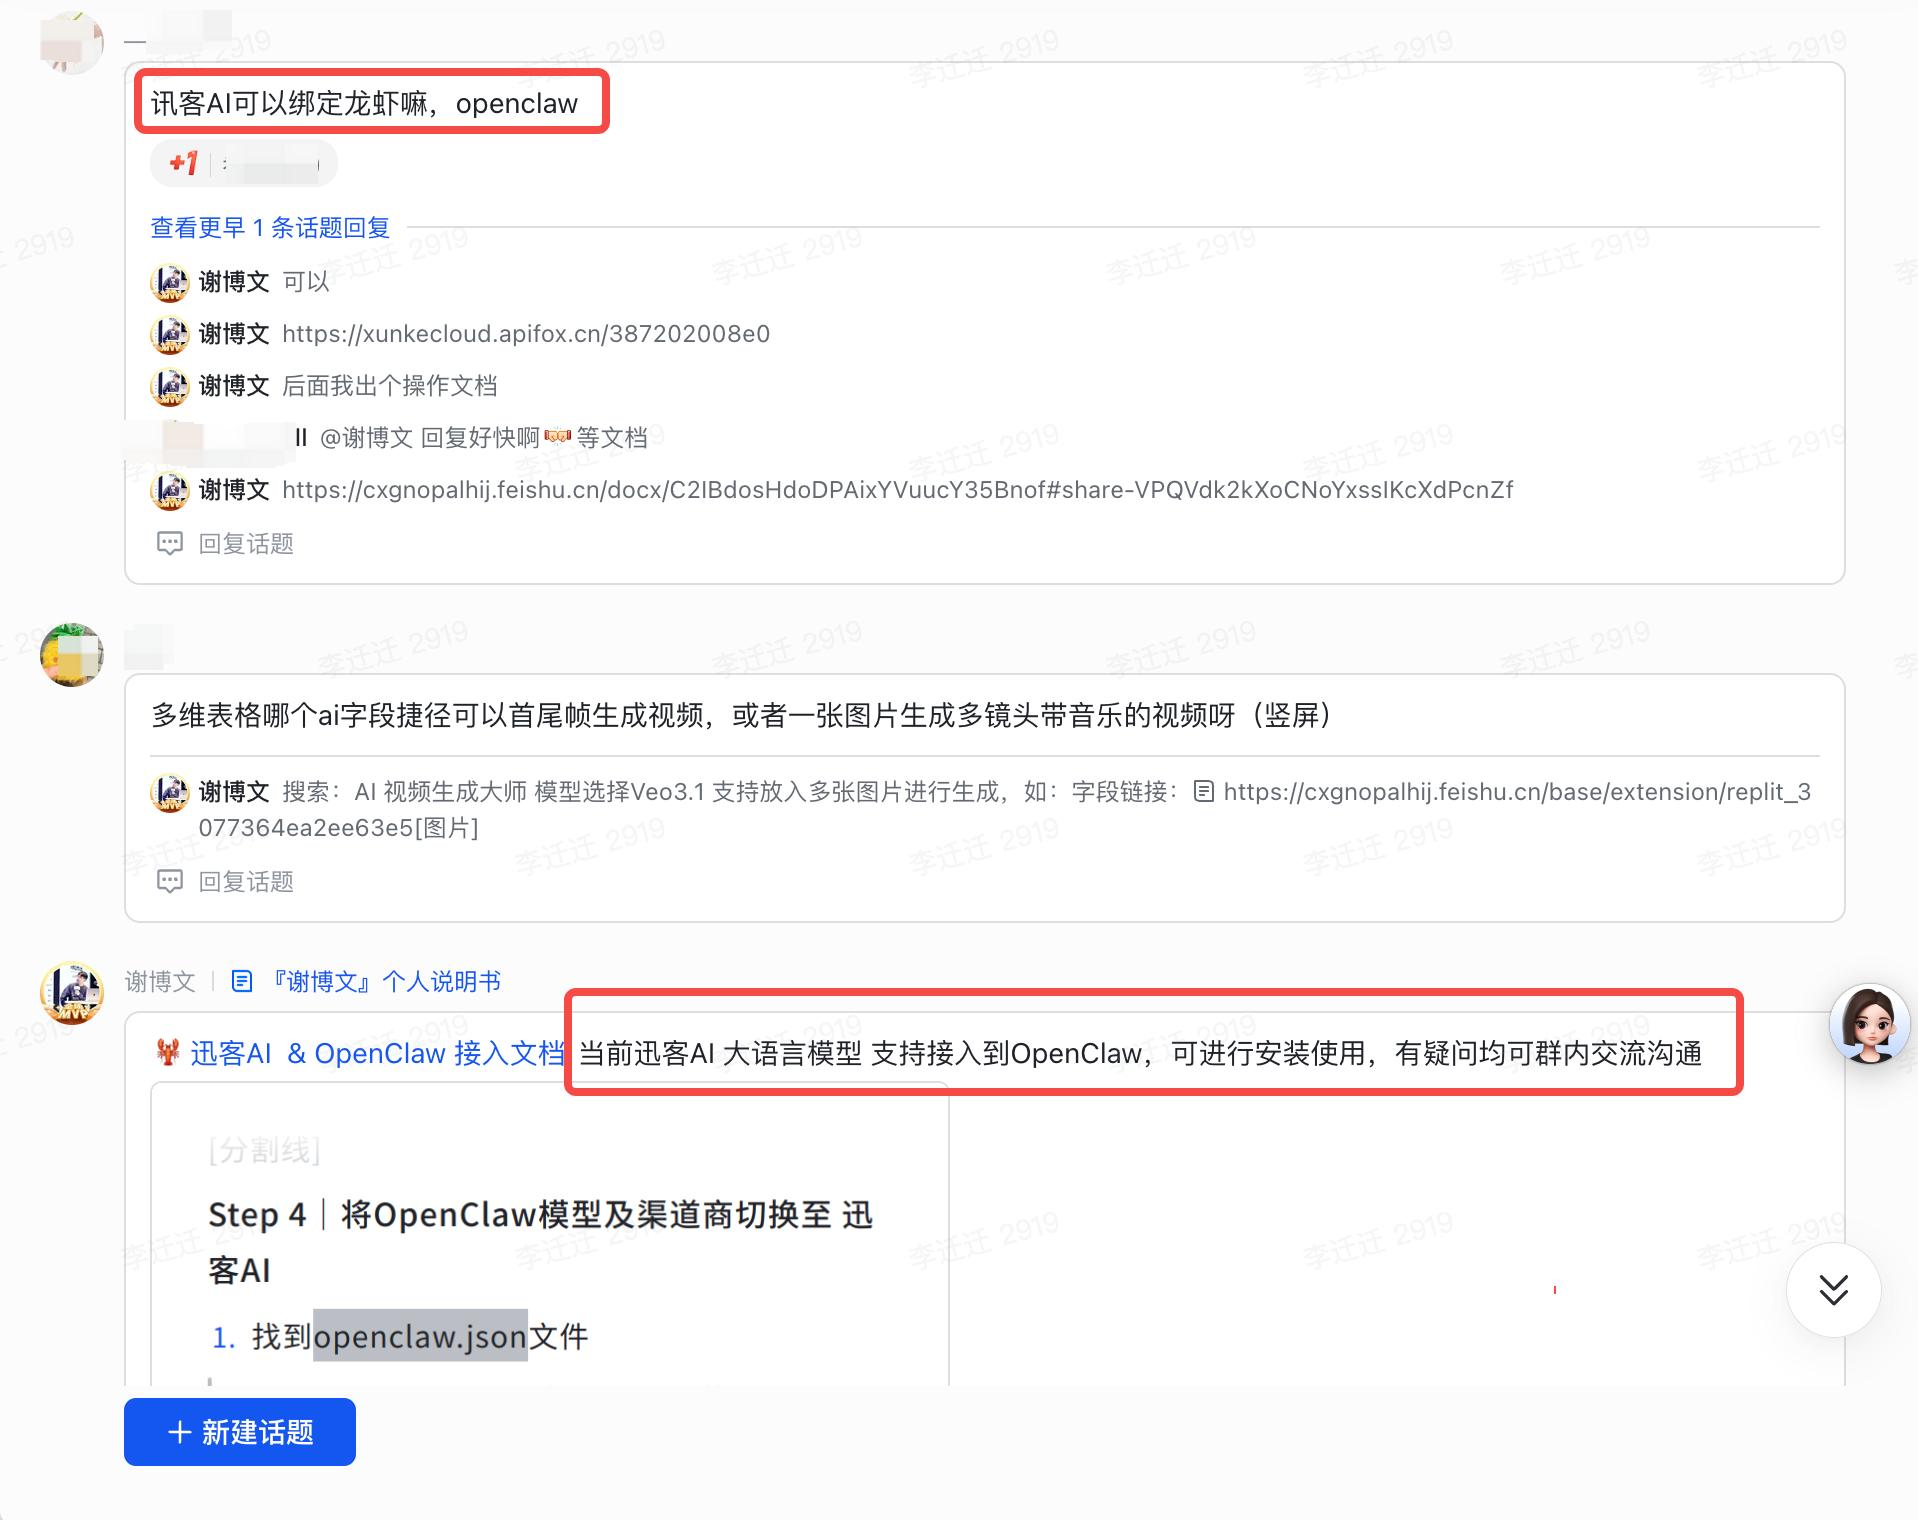
Task: Click 谢博文's avatar beside the apifox link
Action: tap(170, 334)
